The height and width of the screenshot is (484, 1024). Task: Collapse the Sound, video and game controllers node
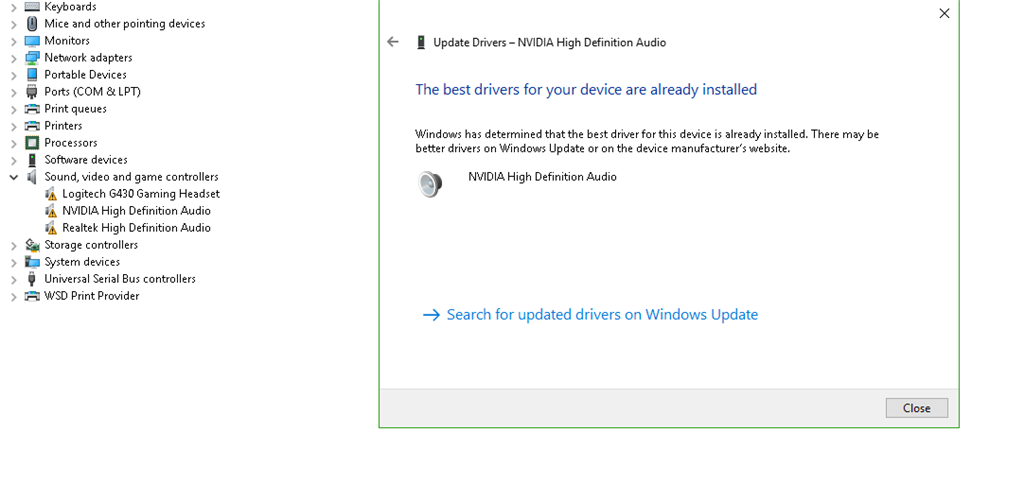(x=14, y=177)
